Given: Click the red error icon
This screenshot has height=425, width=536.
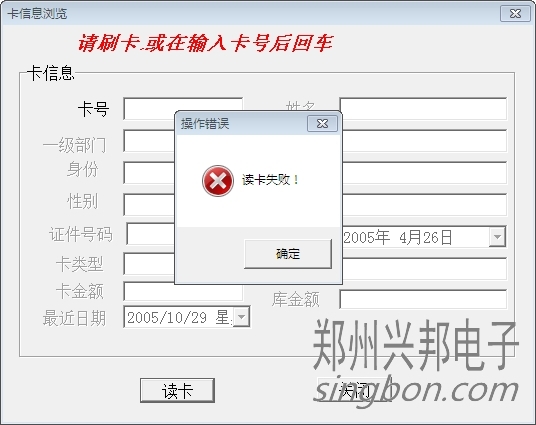Looking at the screenshot, I should click(x=218, y=181).
